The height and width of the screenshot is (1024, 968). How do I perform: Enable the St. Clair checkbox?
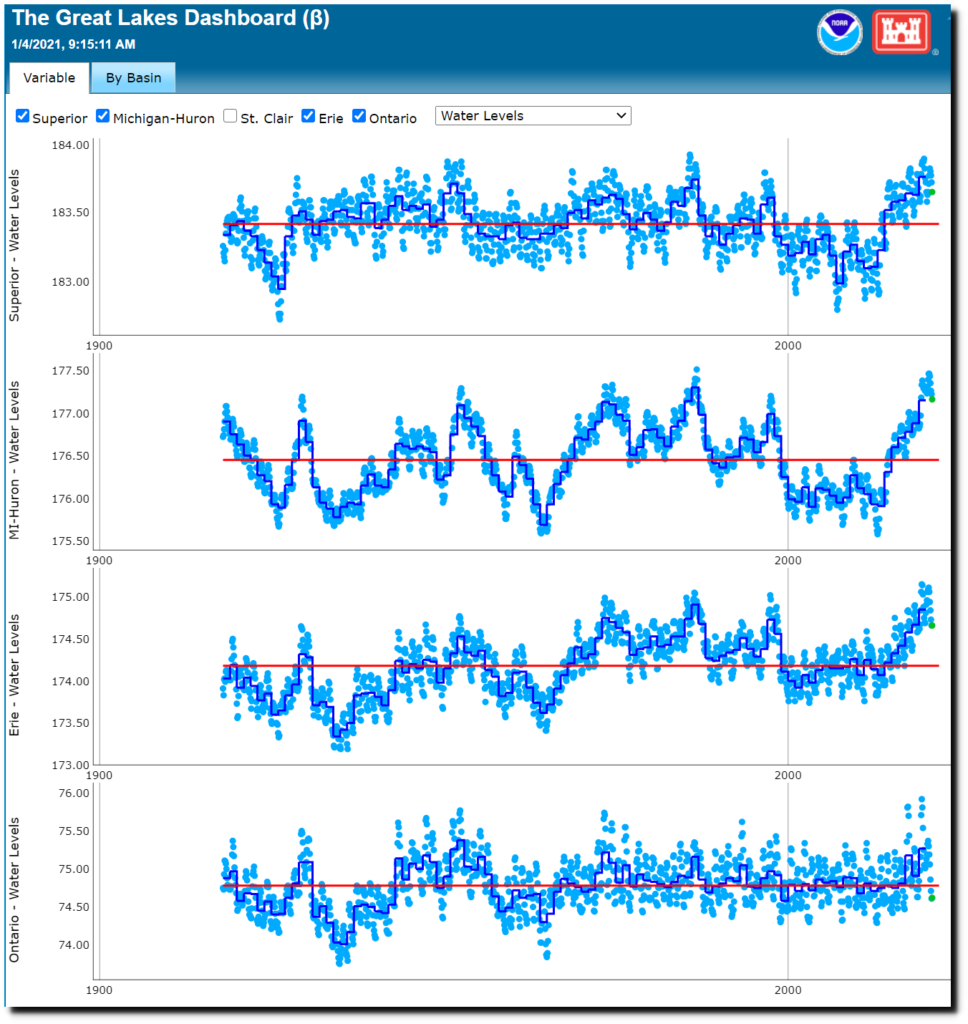tap(230, 116)
